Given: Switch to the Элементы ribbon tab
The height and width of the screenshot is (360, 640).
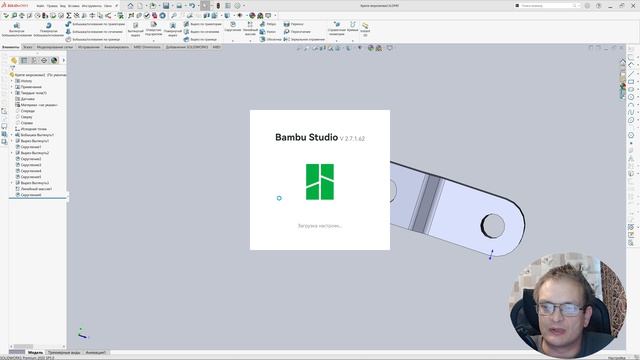Looking at the screenshot, I should tap(11, 47).
